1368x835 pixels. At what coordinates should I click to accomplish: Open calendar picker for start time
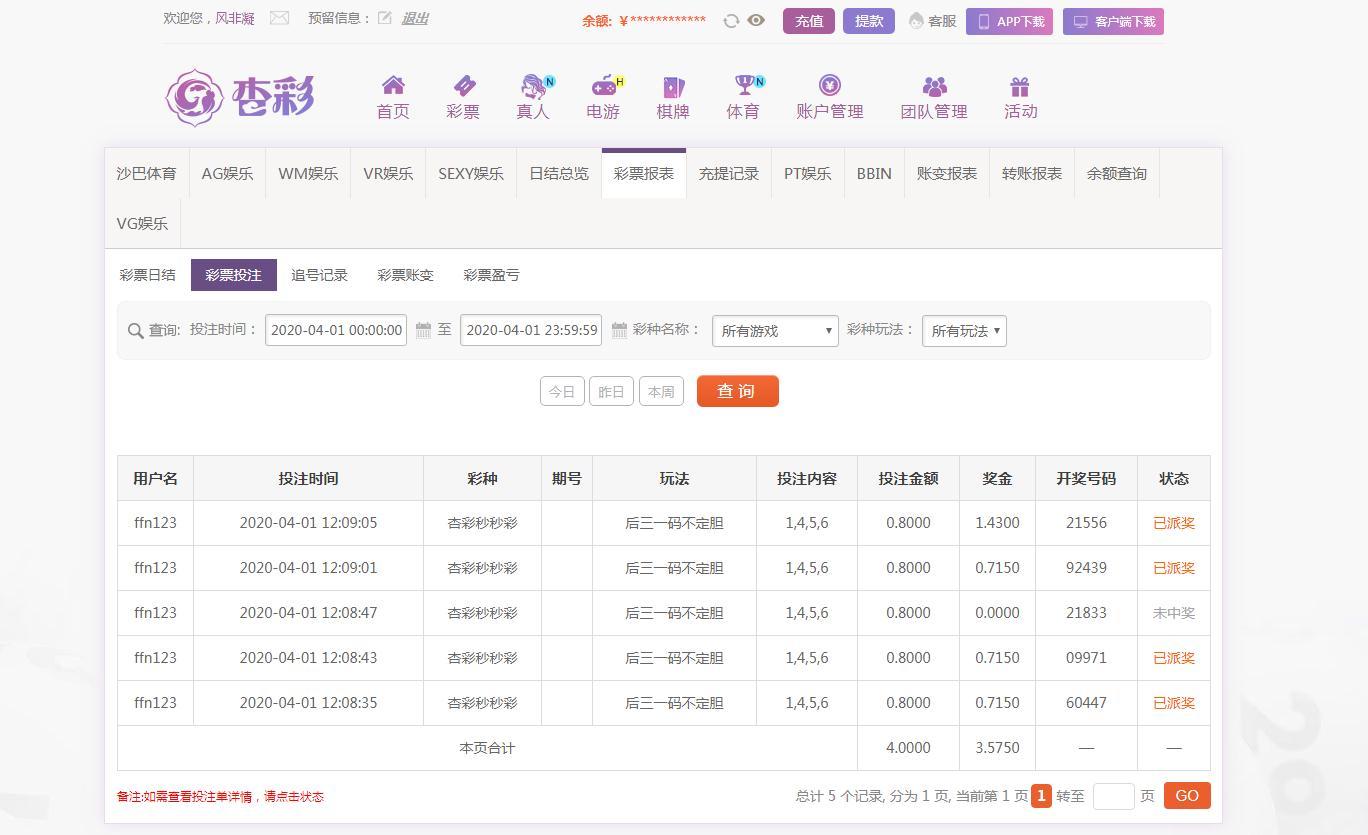tap(423, 330)
